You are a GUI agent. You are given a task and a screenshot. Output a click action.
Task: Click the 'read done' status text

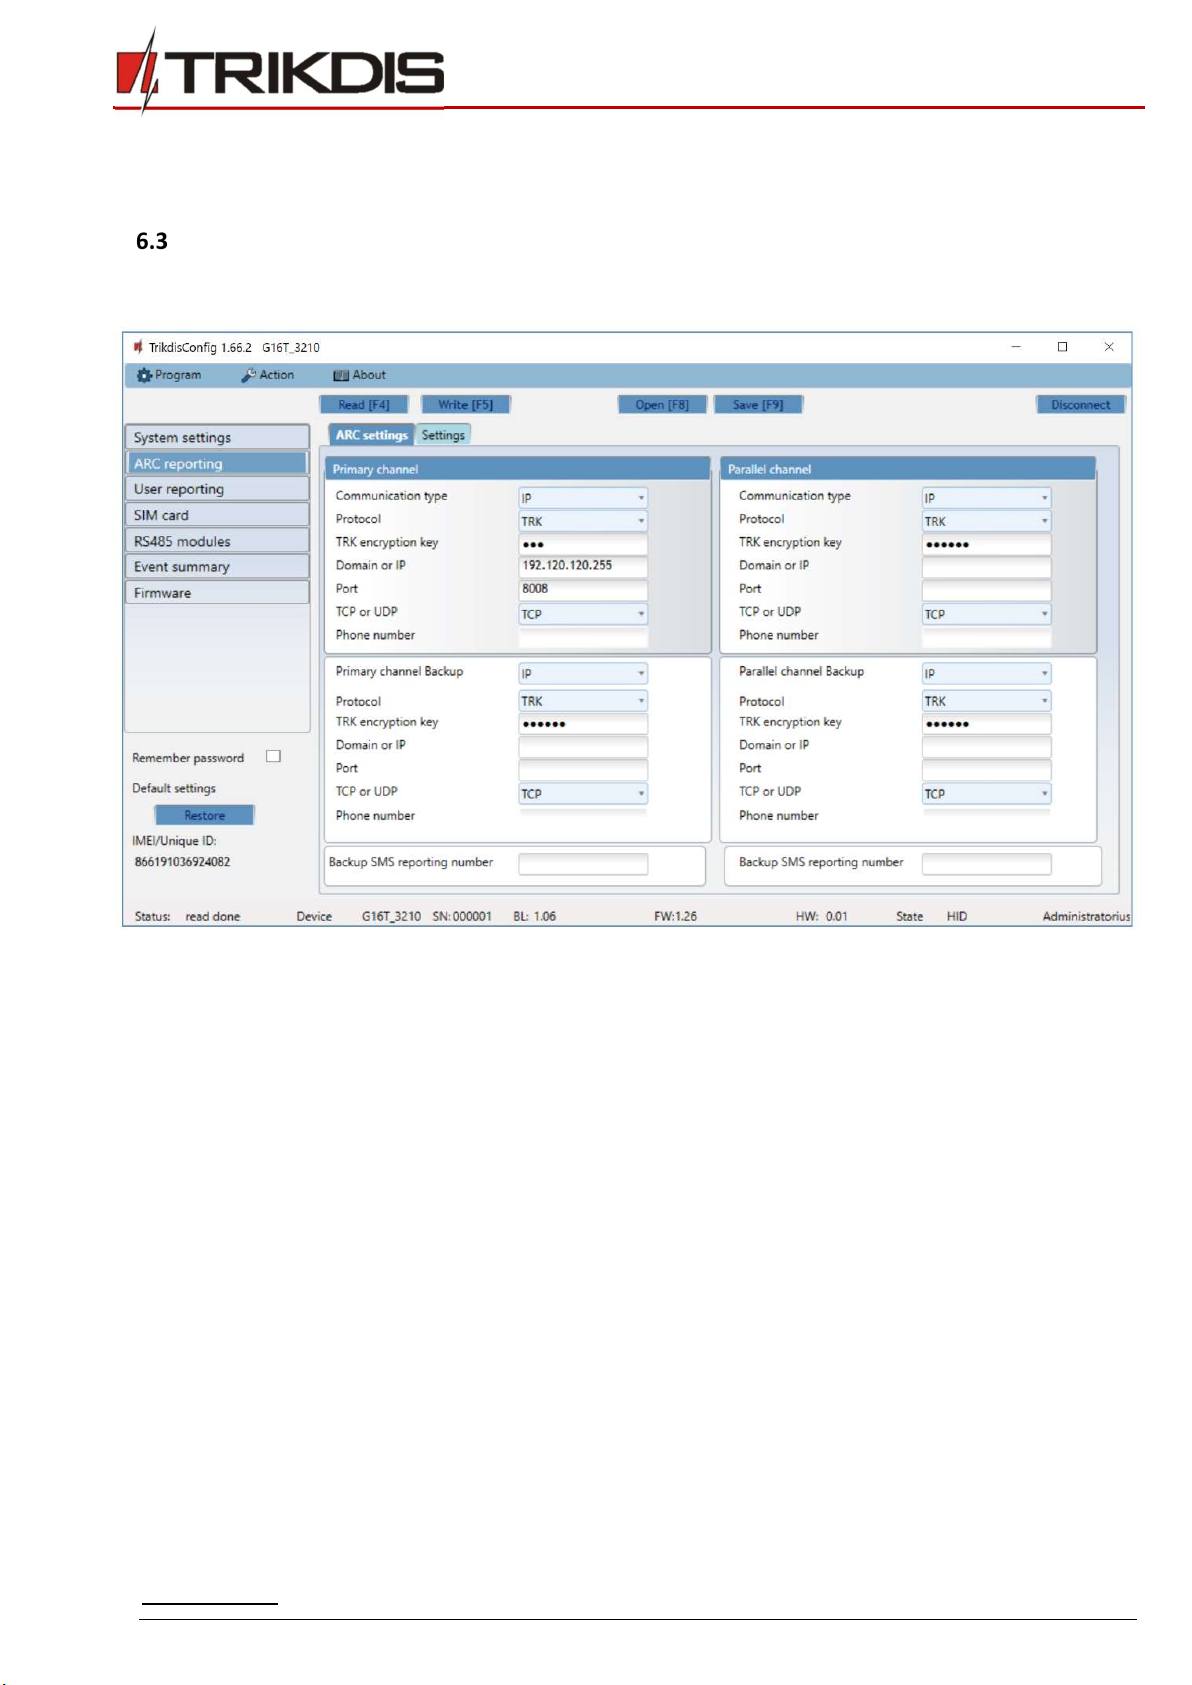click(213, 916)
